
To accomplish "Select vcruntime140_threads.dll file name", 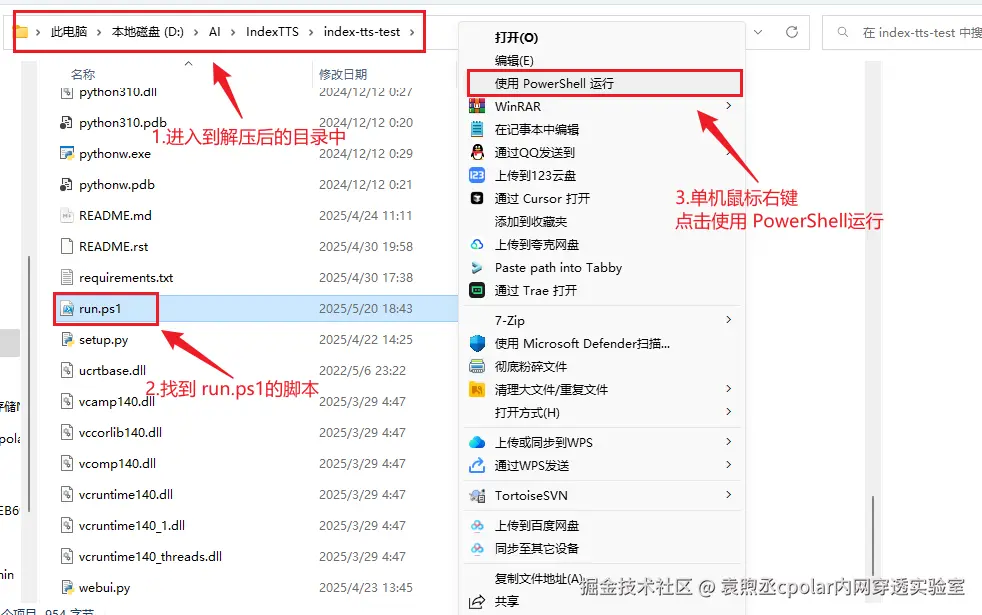I will click(x=150, y=557).
